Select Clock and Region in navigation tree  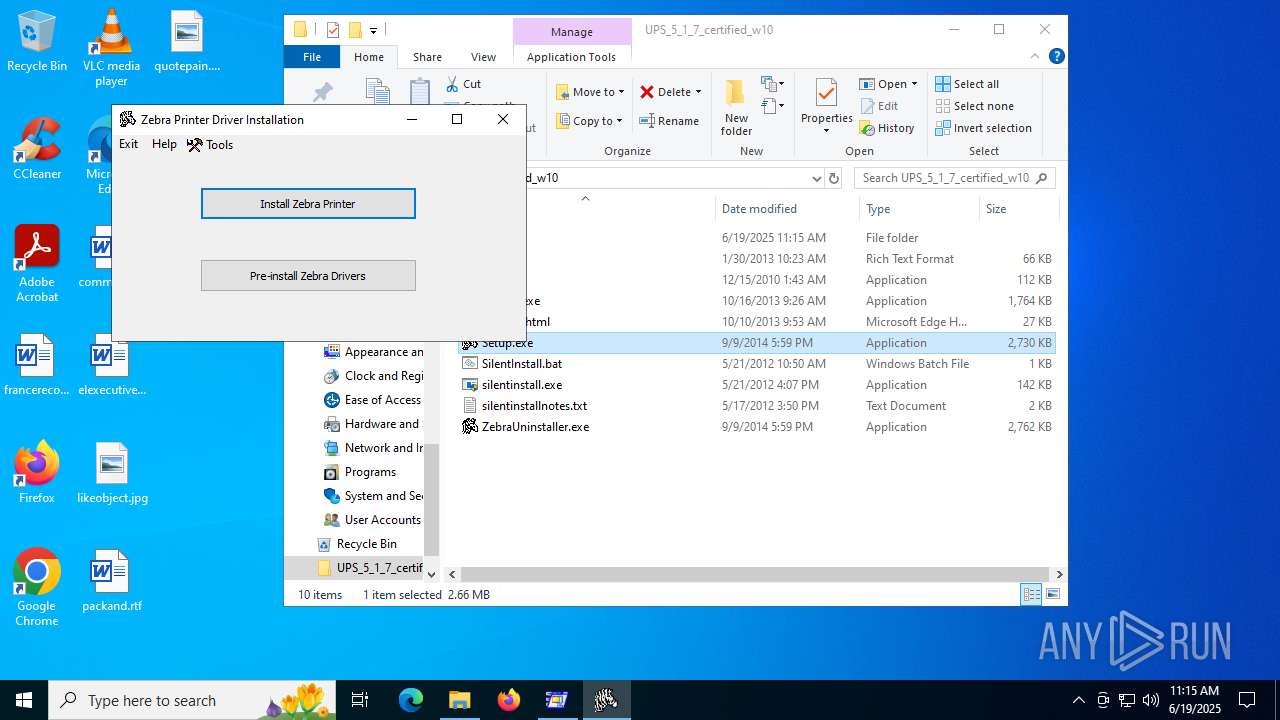[x=373, y=376]
